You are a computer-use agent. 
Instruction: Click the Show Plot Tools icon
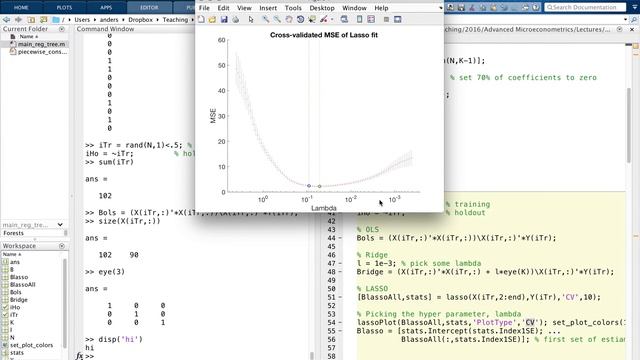point(398,19)
